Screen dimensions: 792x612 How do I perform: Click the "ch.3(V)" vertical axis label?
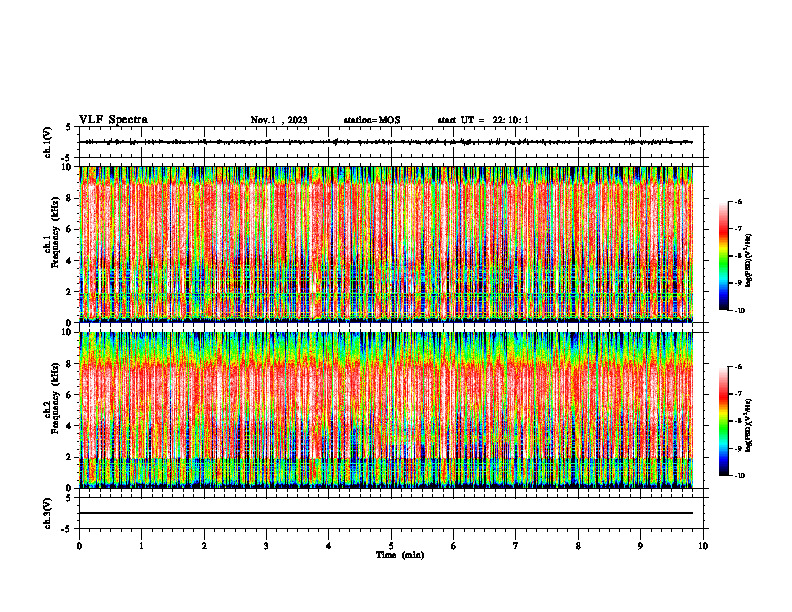point(48,513)
